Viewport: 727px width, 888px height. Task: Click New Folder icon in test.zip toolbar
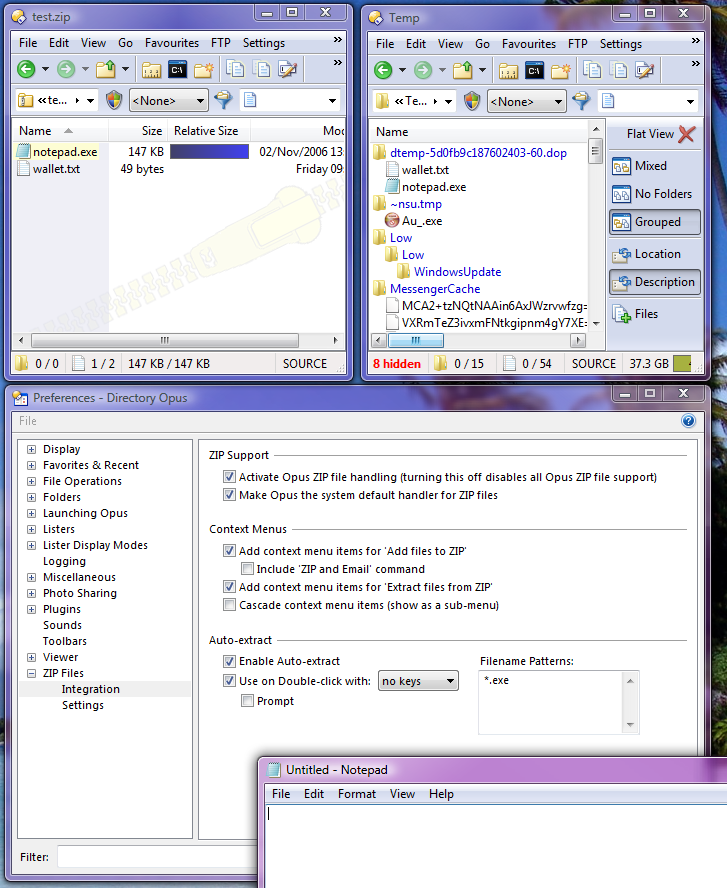(204, 70)
